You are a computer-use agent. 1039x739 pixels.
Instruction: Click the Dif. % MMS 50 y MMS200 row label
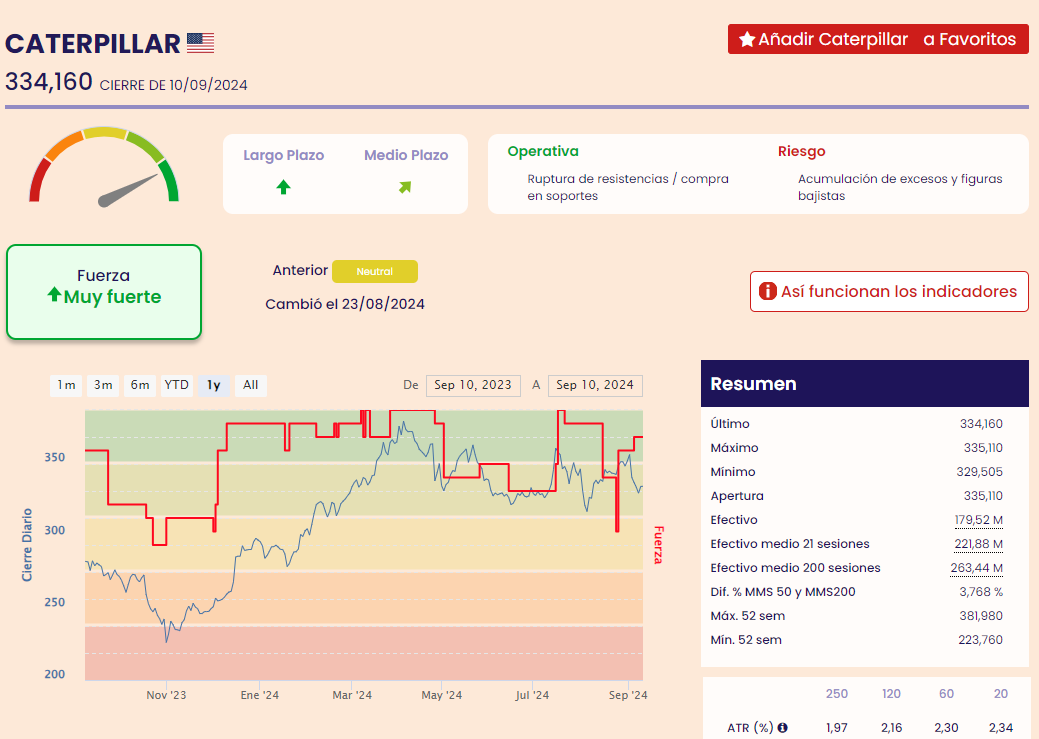783,592
